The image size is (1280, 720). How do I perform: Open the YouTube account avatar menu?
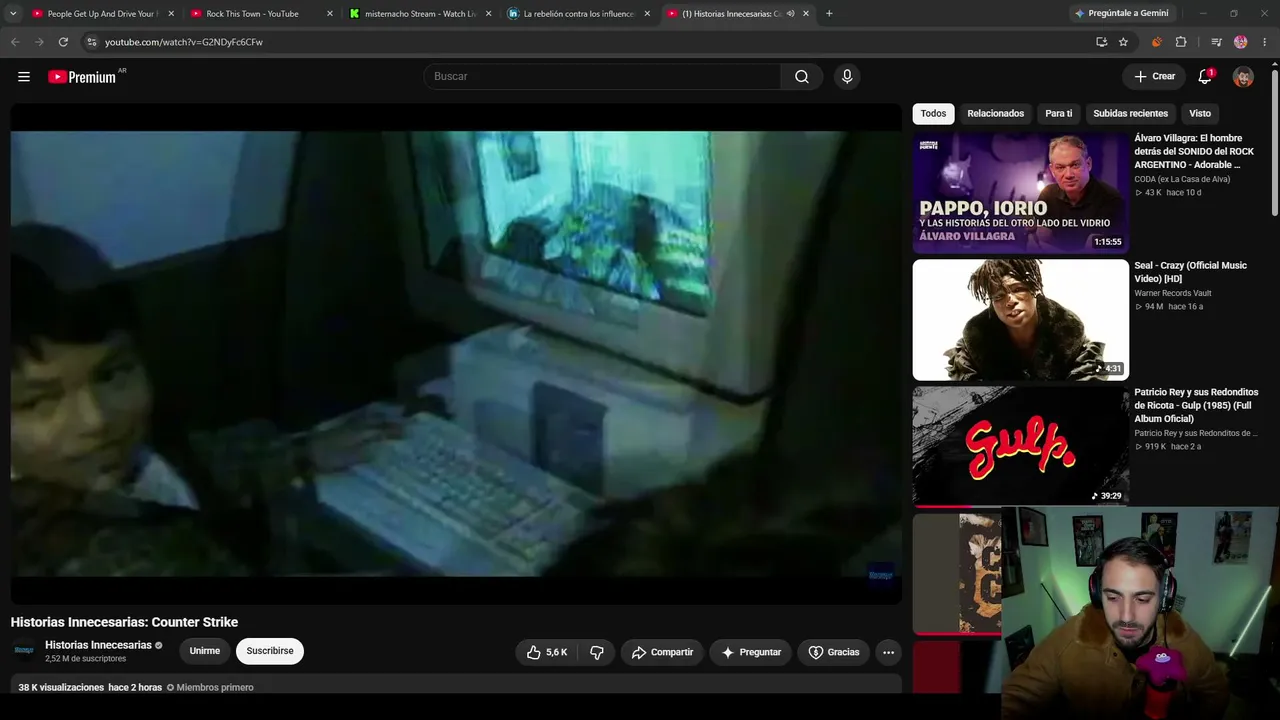pos(1243,77)
